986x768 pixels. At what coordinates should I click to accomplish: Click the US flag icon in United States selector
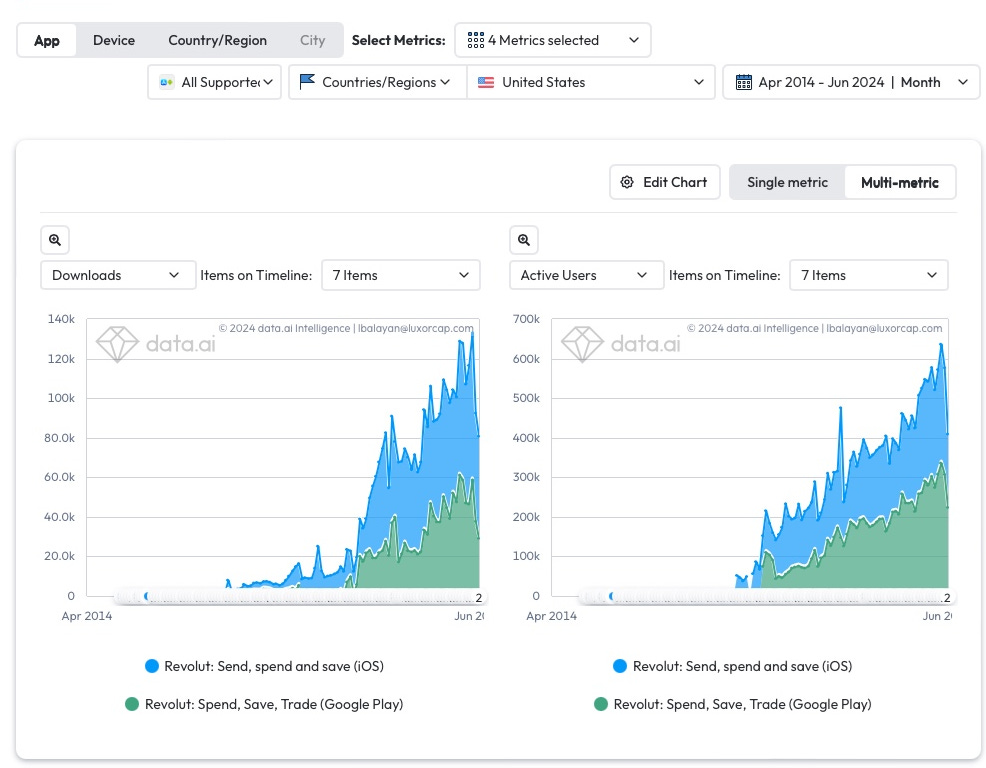[x=486, y=82]
